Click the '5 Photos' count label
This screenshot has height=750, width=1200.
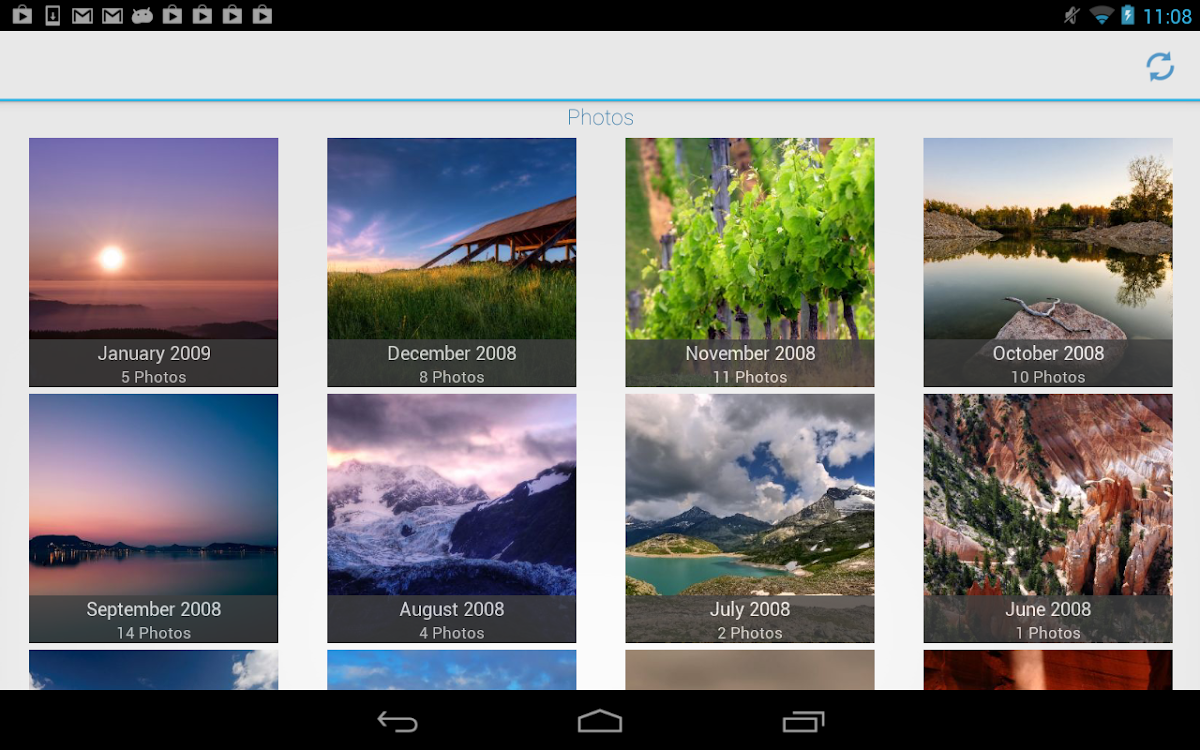coord(154,377)
